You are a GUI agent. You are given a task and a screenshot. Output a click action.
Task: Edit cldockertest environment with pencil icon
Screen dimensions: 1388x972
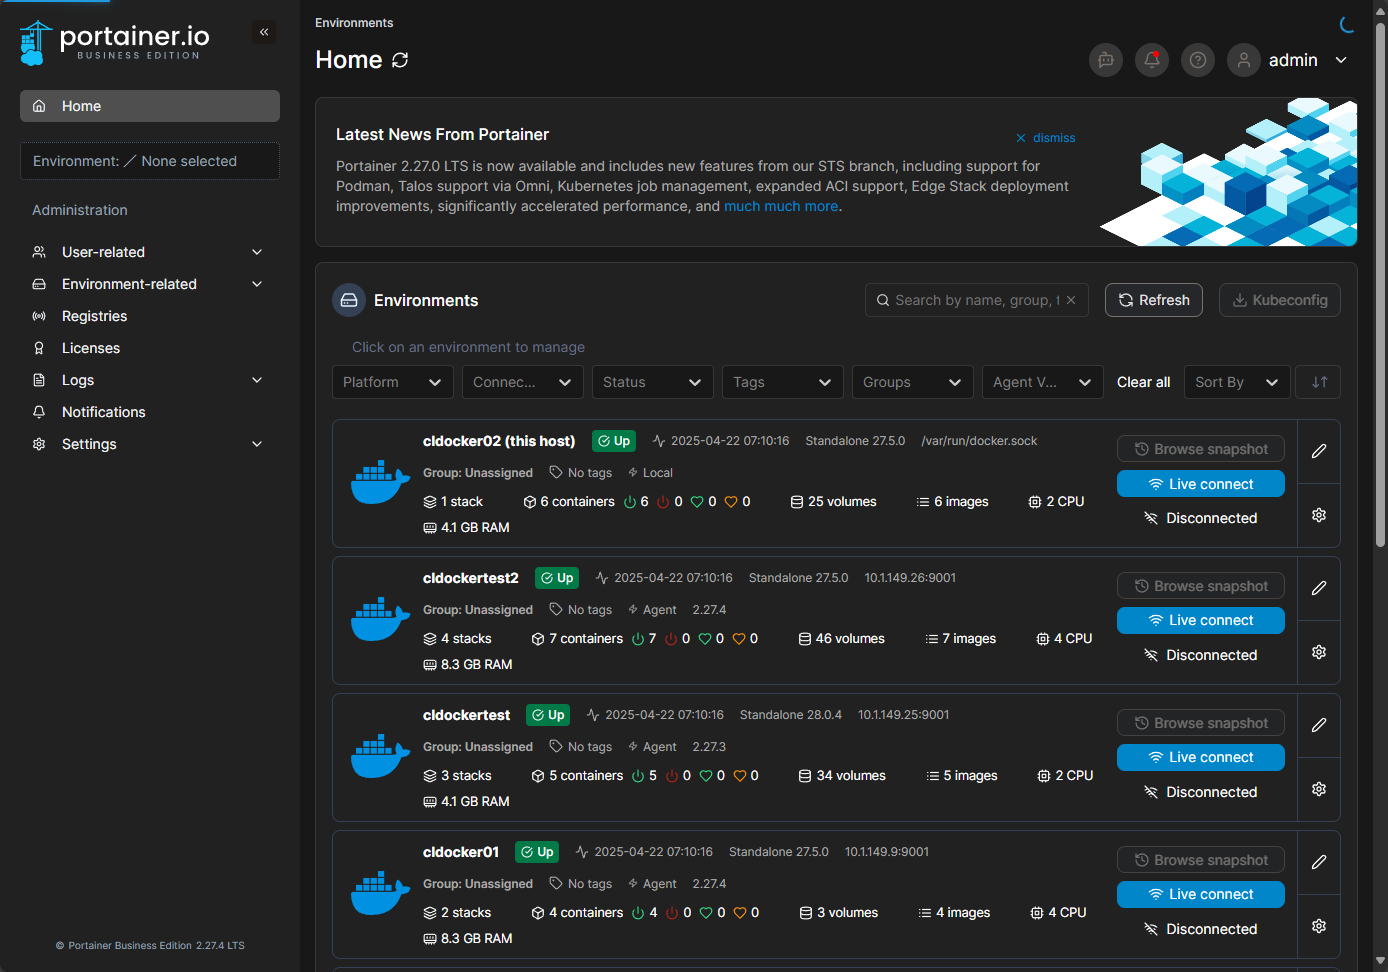coord(1319,725)
